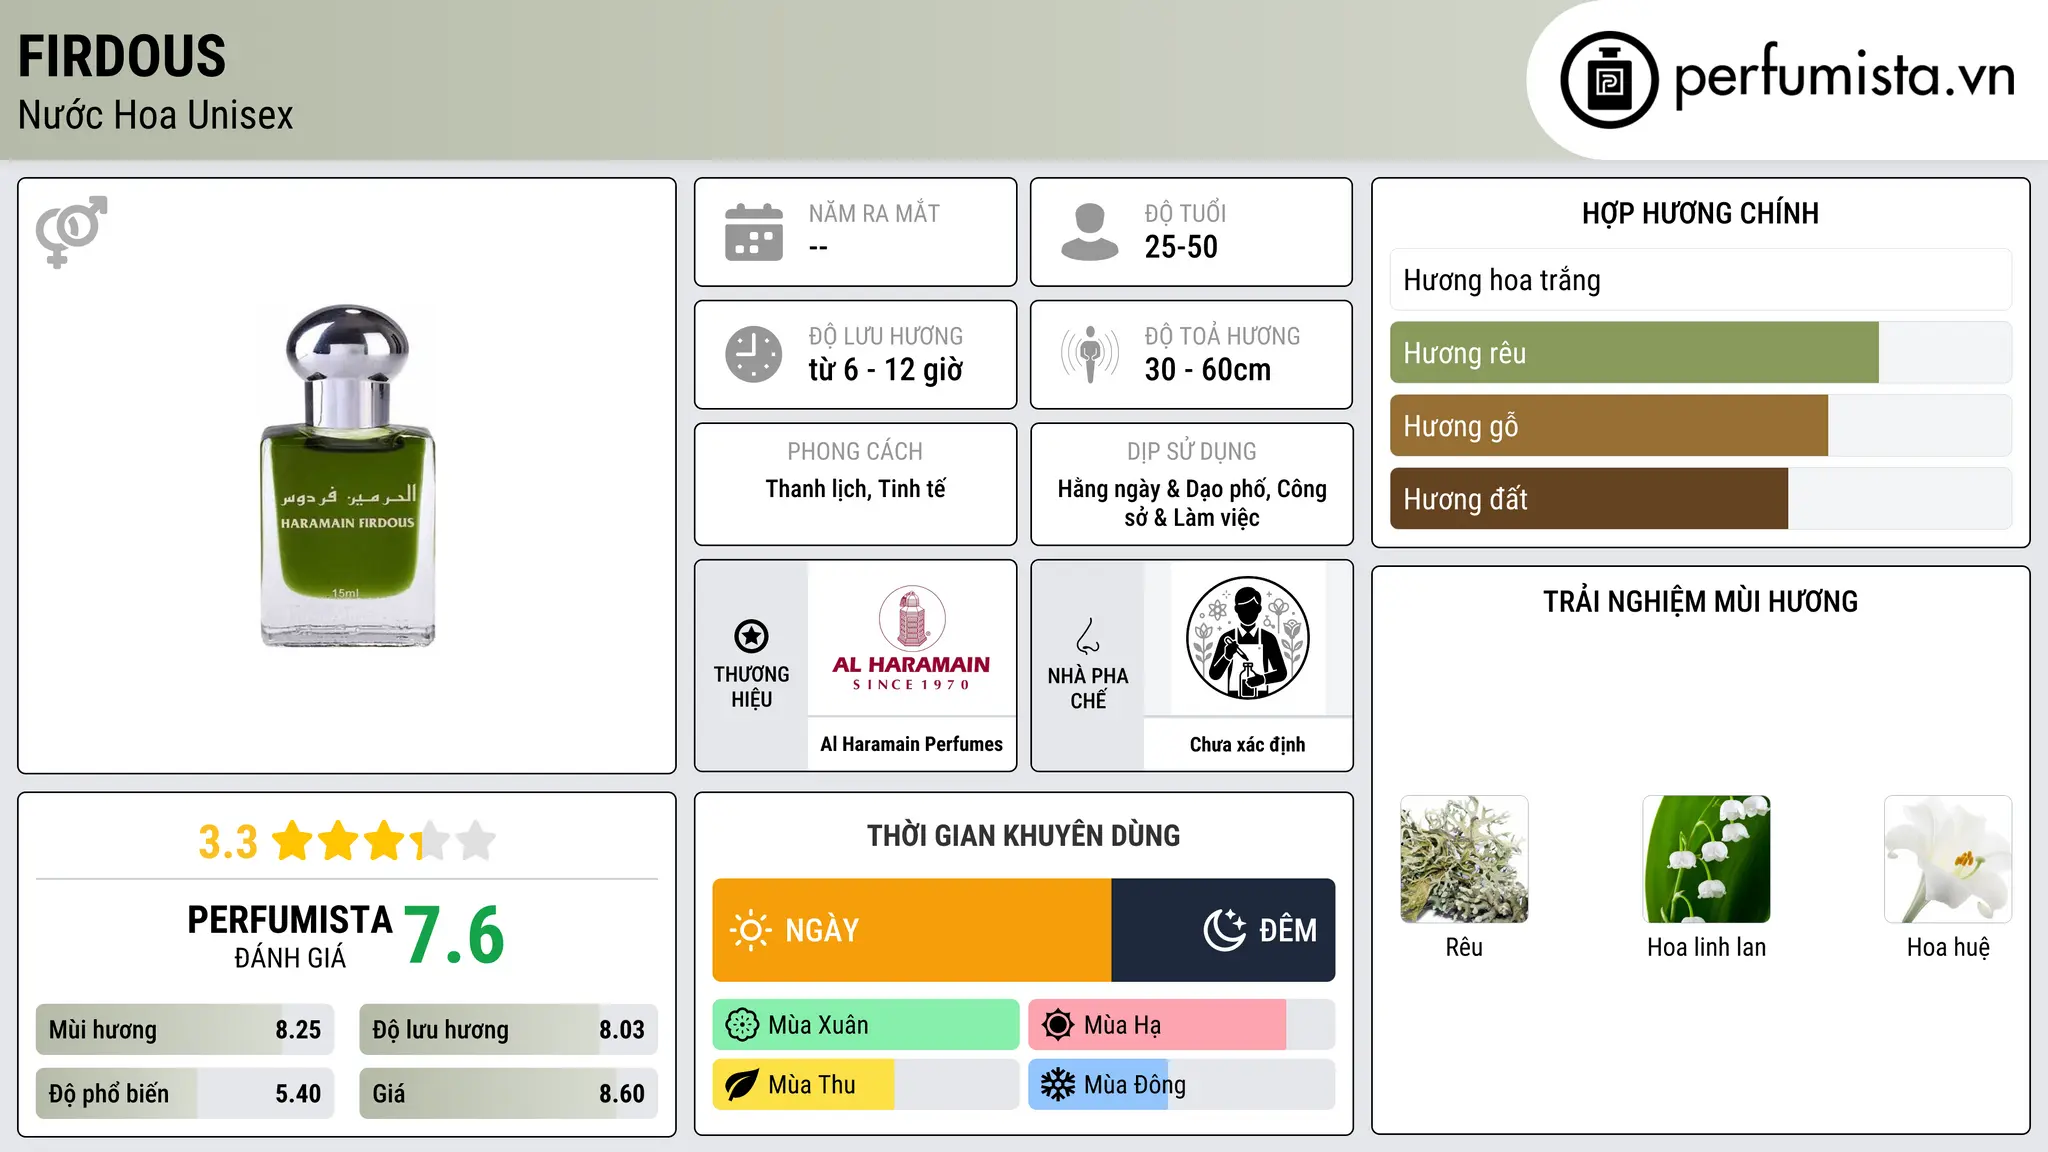Viewport: 2048px width, 1152px height.
Task: Click the Nước Hoa Unisex subtitle
Action: (x=156, y=115)
